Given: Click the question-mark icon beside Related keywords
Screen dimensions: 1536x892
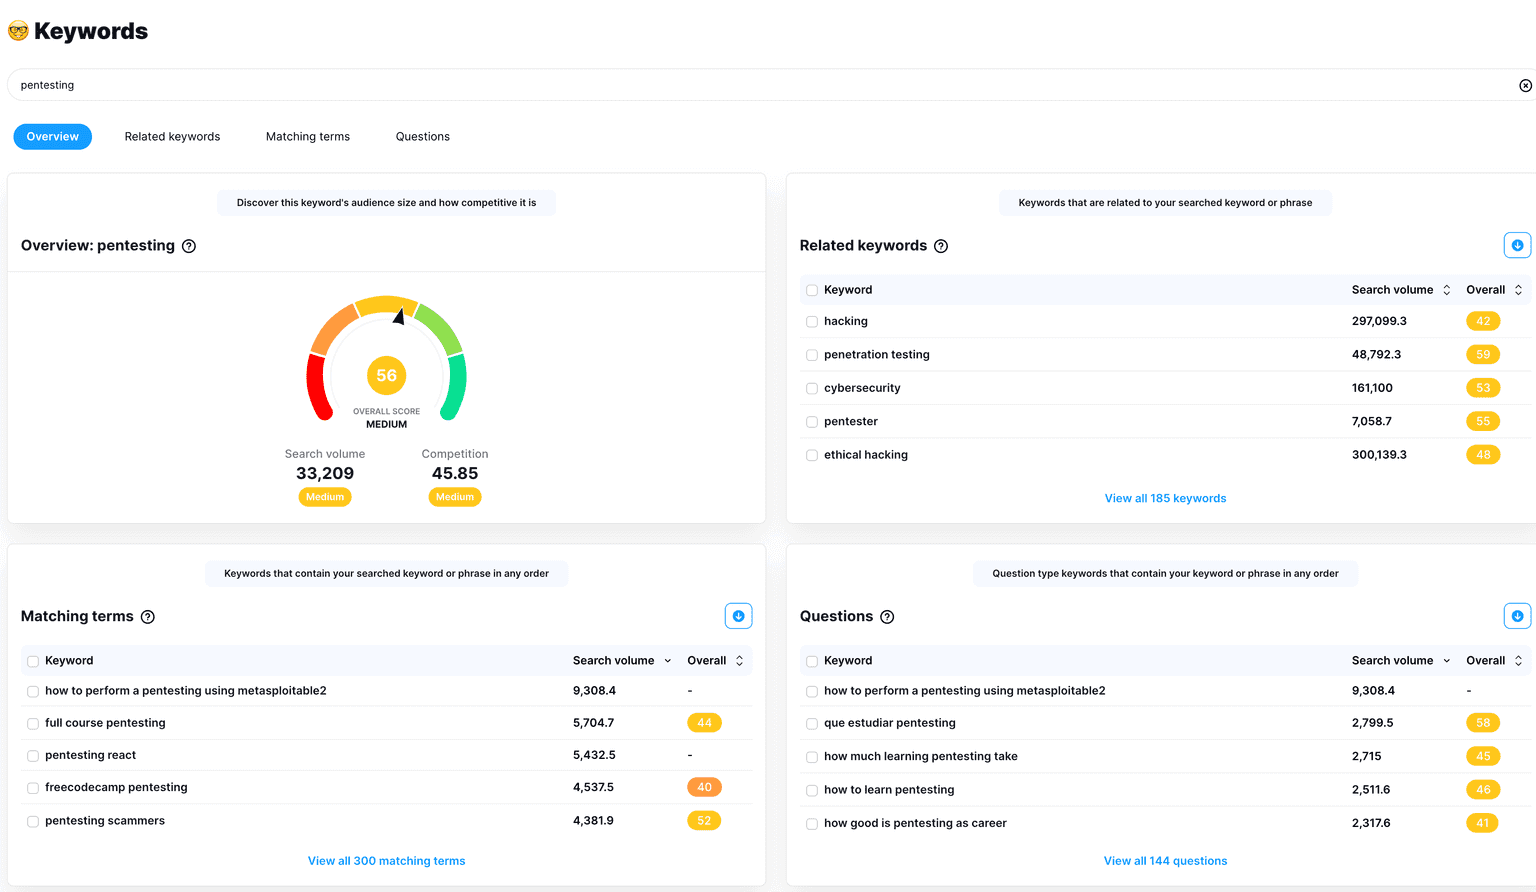Looking at the screenshot, I should tap(940, 245).
